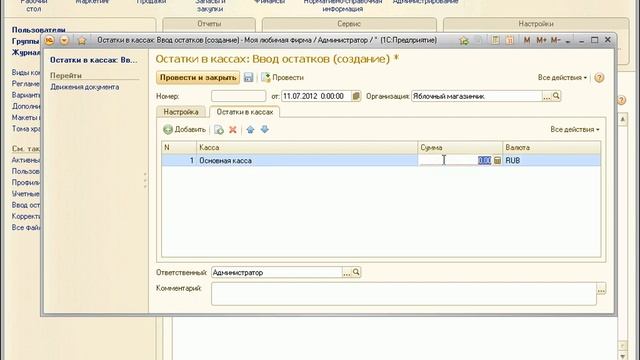Select the Остатки в кассах tab

pyautogui.click(x=244, y=112)
